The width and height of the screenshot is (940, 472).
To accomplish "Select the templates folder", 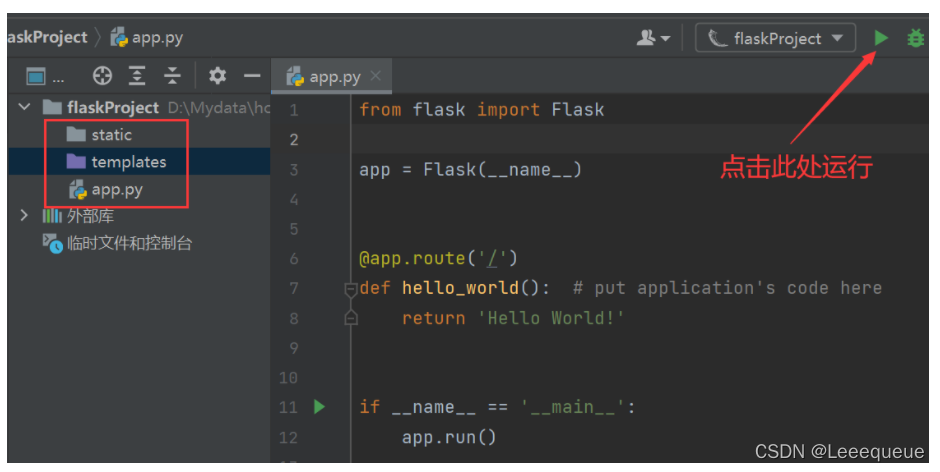I will pos(116,162).
